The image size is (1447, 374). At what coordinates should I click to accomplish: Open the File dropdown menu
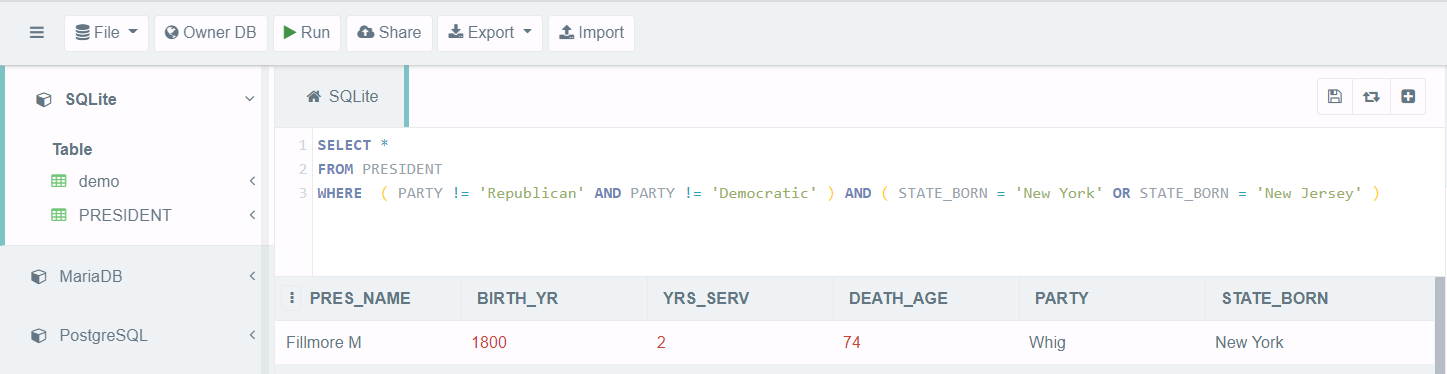point(107,33)
